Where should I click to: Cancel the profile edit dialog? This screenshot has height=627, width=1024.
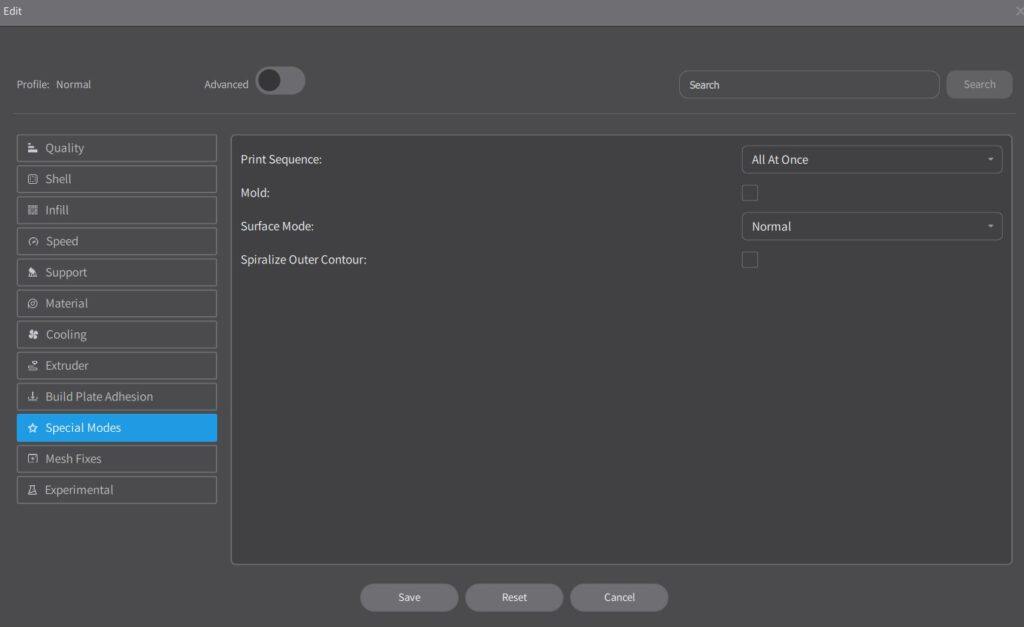coord(619,597)
